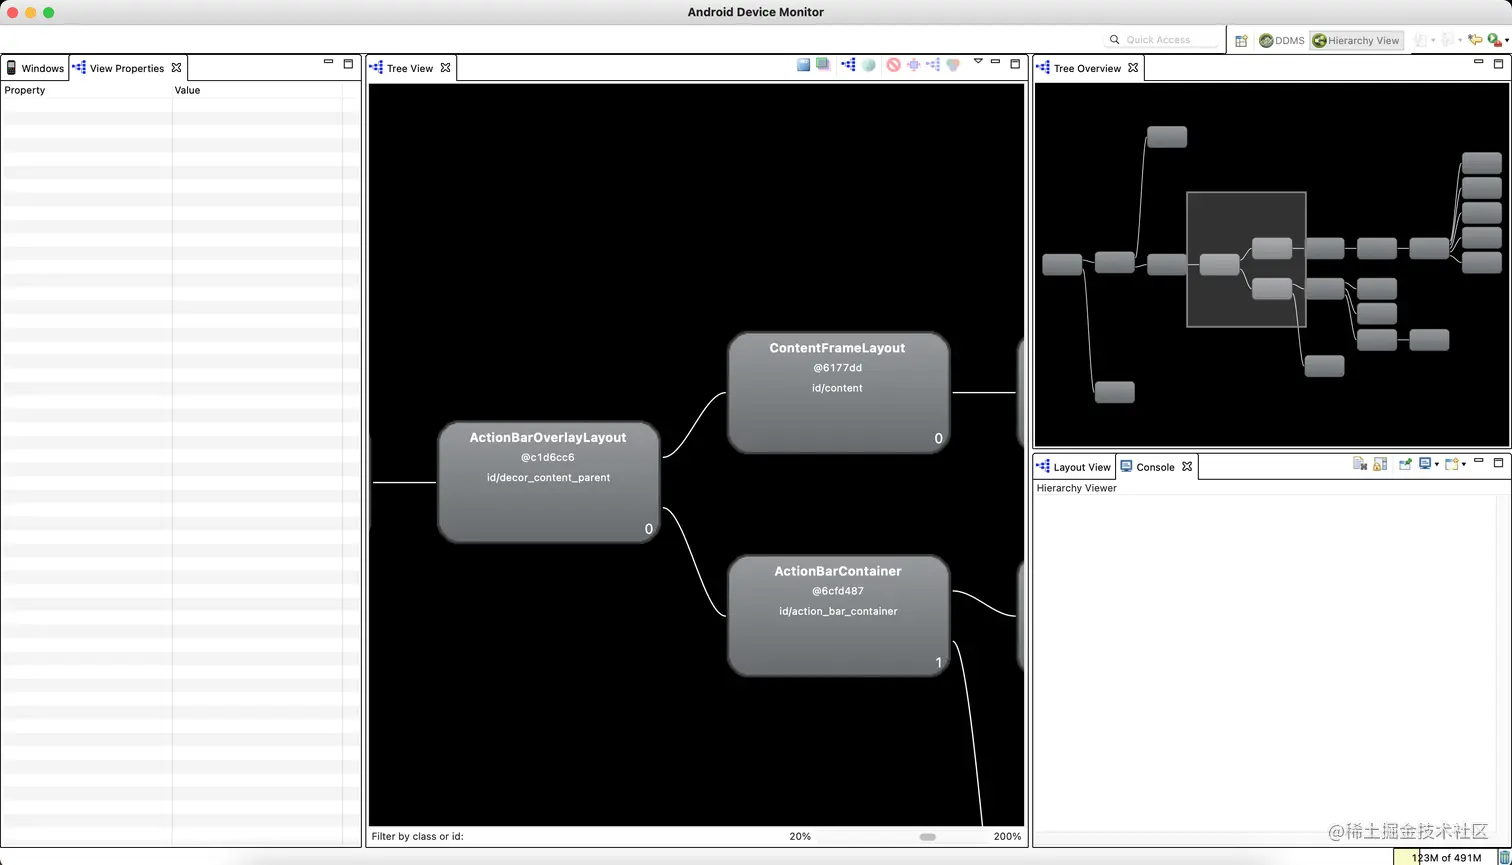The image size is (1512, 865).
Task: Select the Tree View tab
Action: [x=409, y=68]
